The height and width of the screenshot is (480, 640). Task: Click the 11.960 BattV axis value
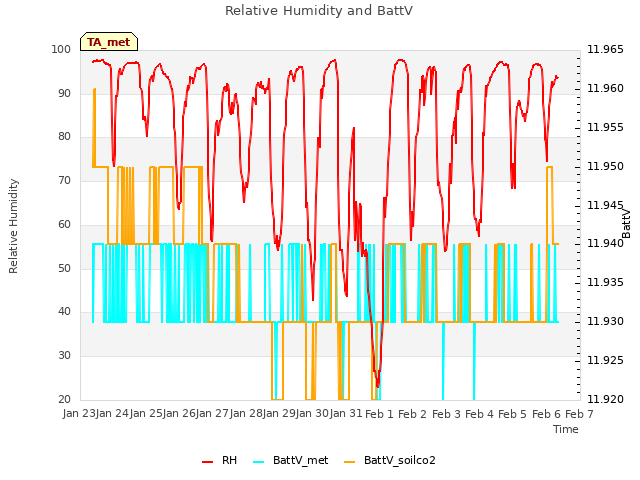click(x=605, y=88)
